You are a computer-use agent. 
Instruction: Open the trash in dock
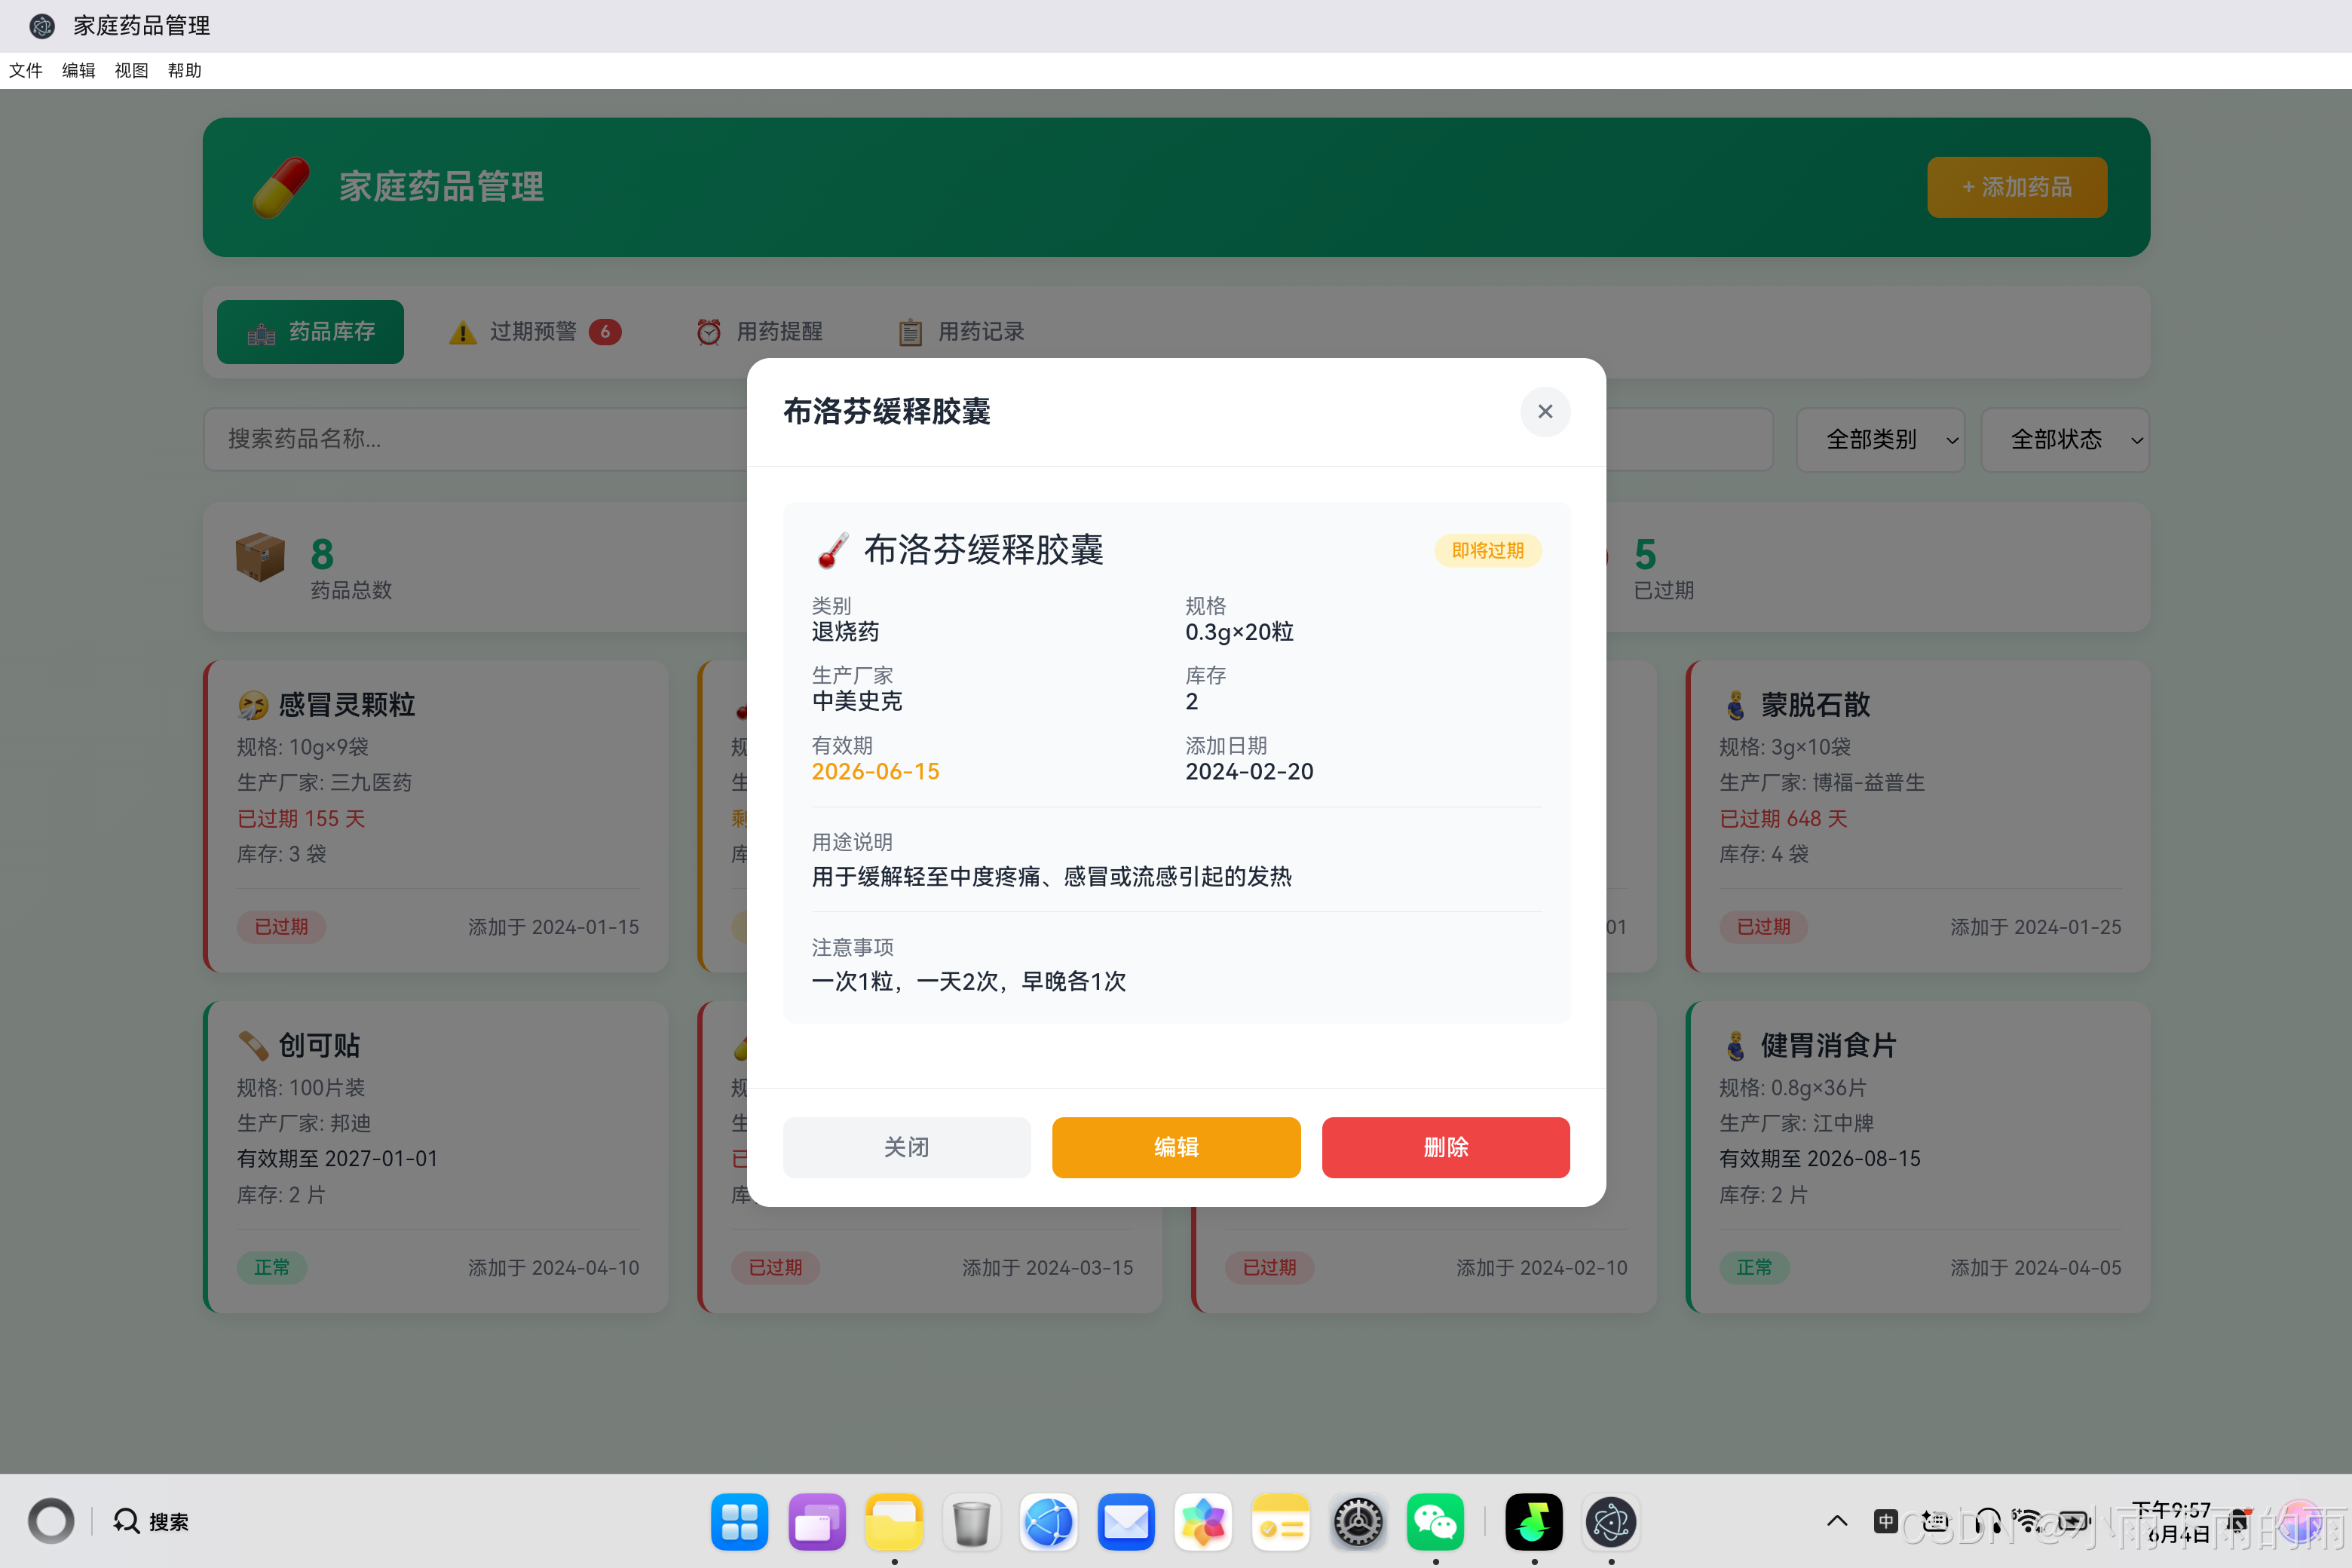(x=971, y=1522)
